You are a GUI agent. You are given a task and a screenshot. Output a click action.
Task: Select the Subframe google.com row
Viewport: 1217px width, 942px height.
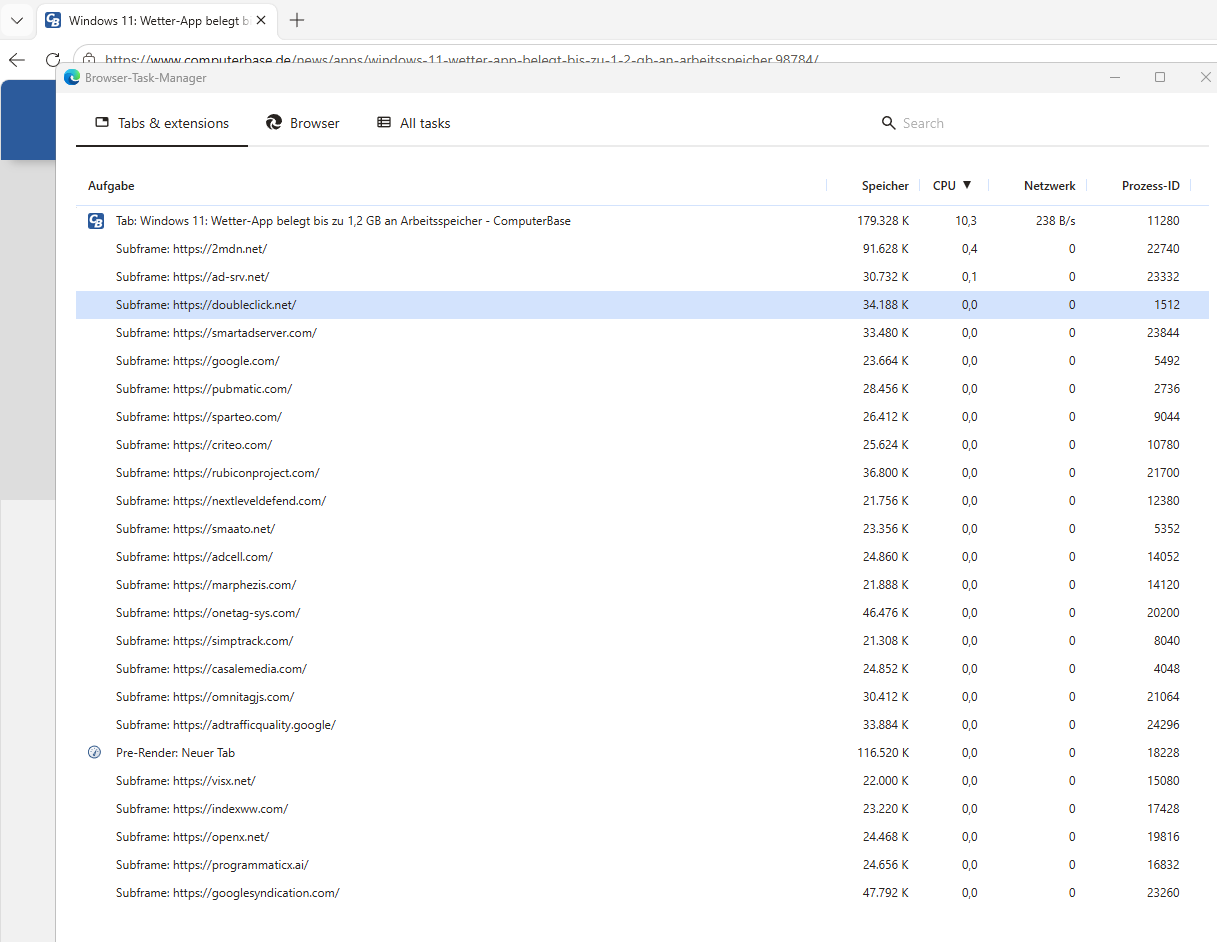tap(642, 361)
